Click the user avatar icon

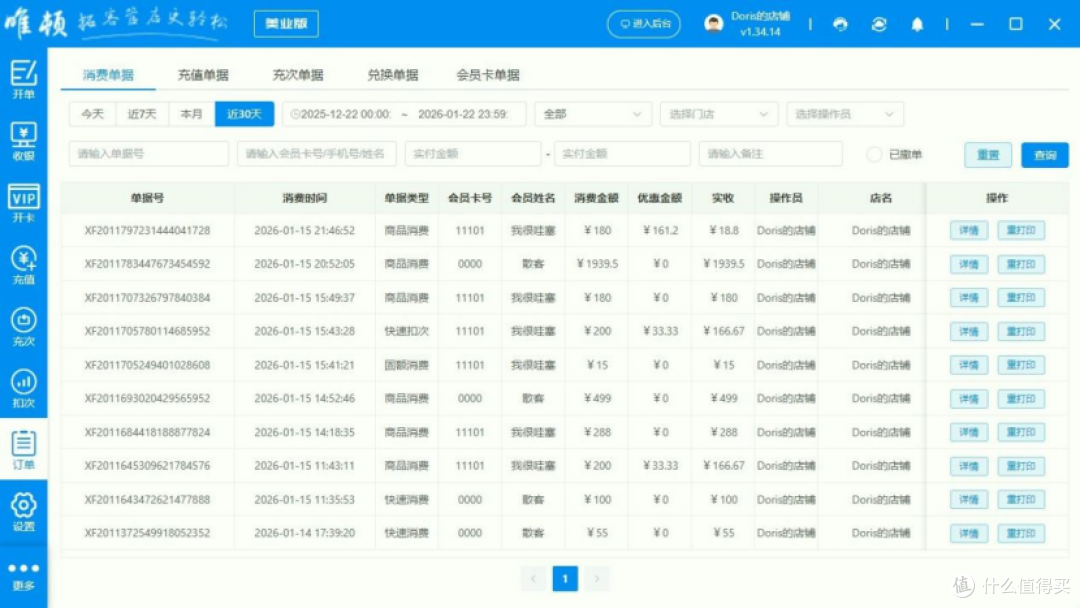tap(714, 24)
